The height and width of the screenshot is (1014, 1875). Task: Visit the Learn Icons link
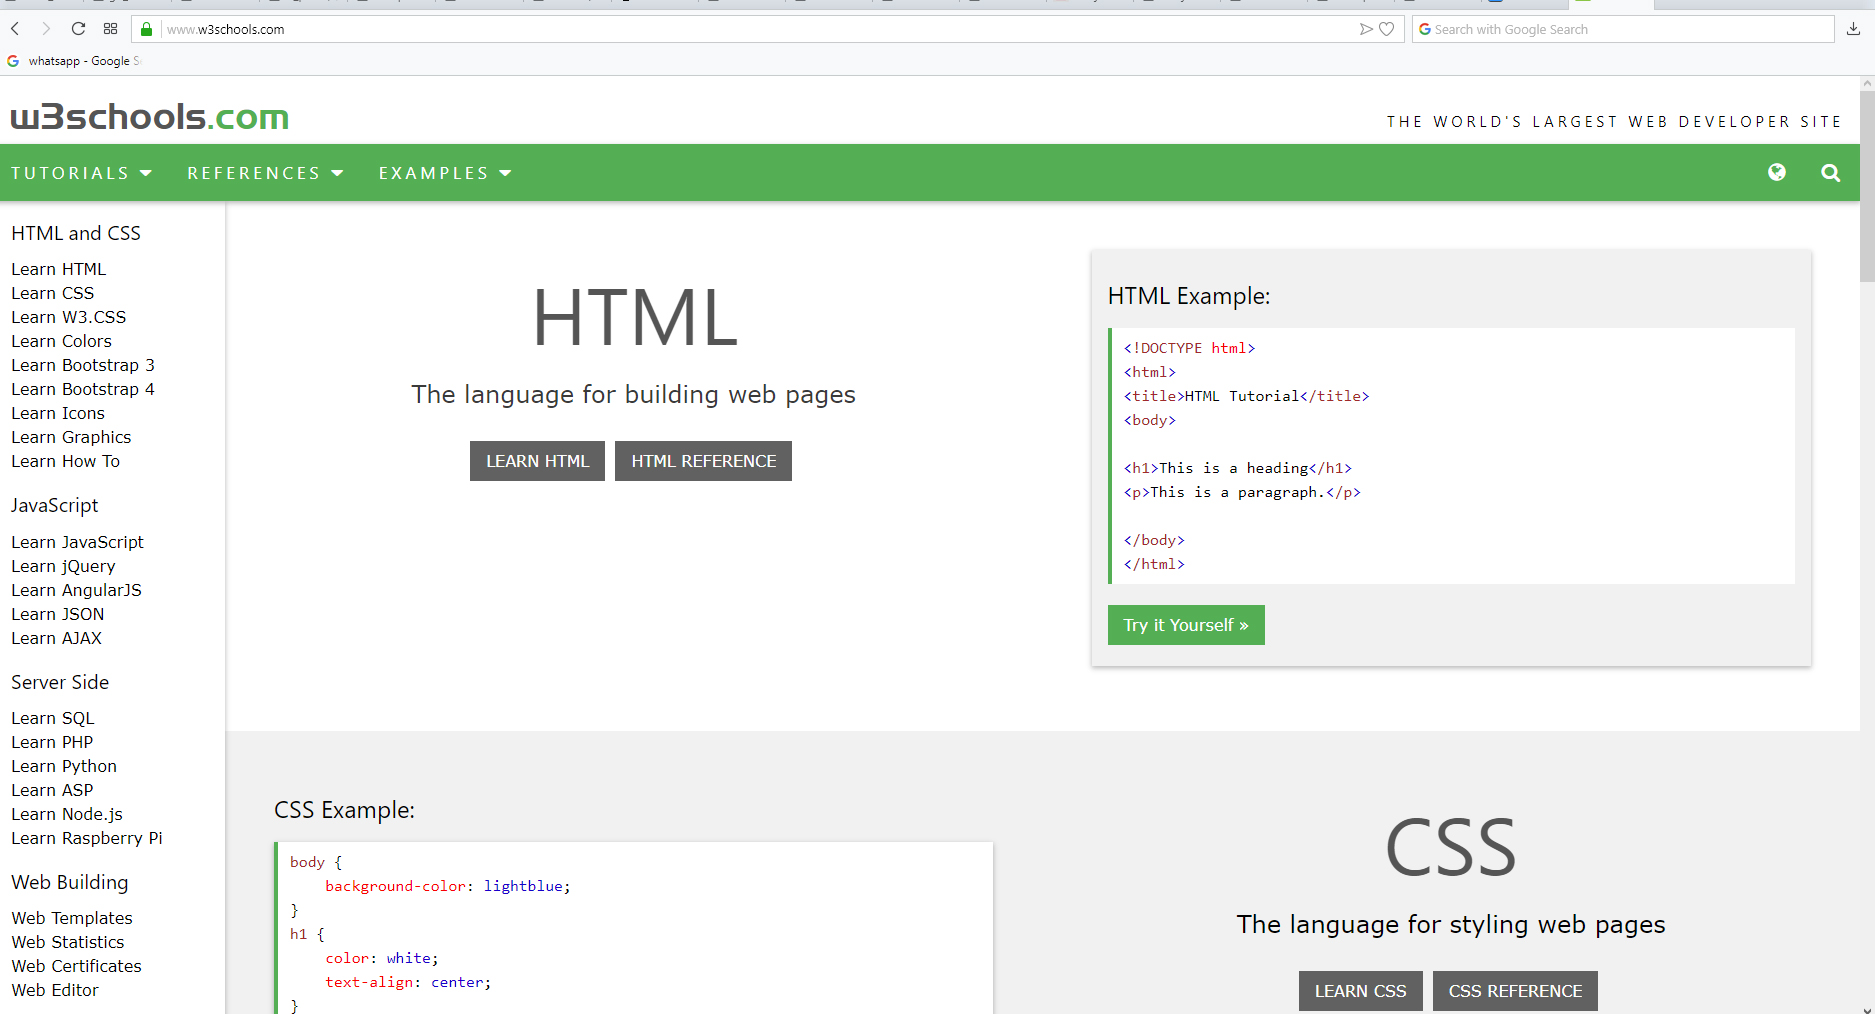(58, 413)
